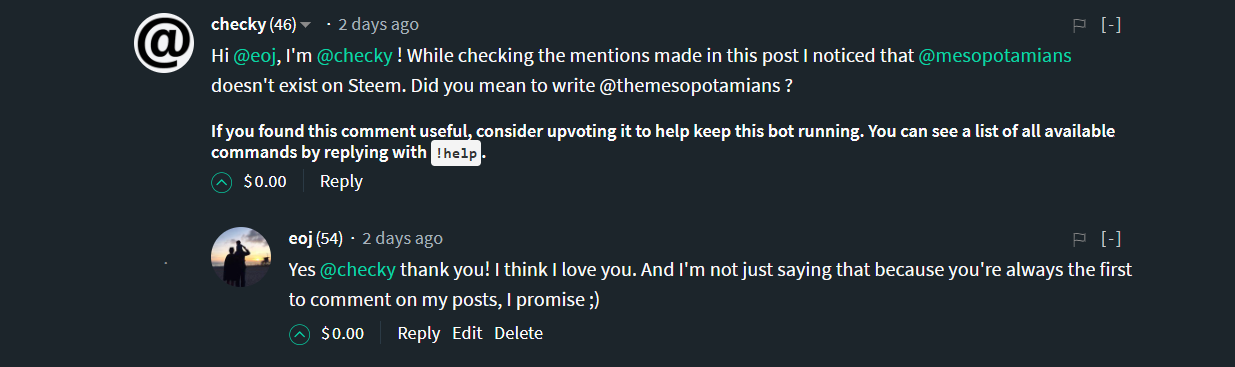The height and width of the screenshot is (367, 1235).
Task: Reply to eoj's comment
Action: 418,334
